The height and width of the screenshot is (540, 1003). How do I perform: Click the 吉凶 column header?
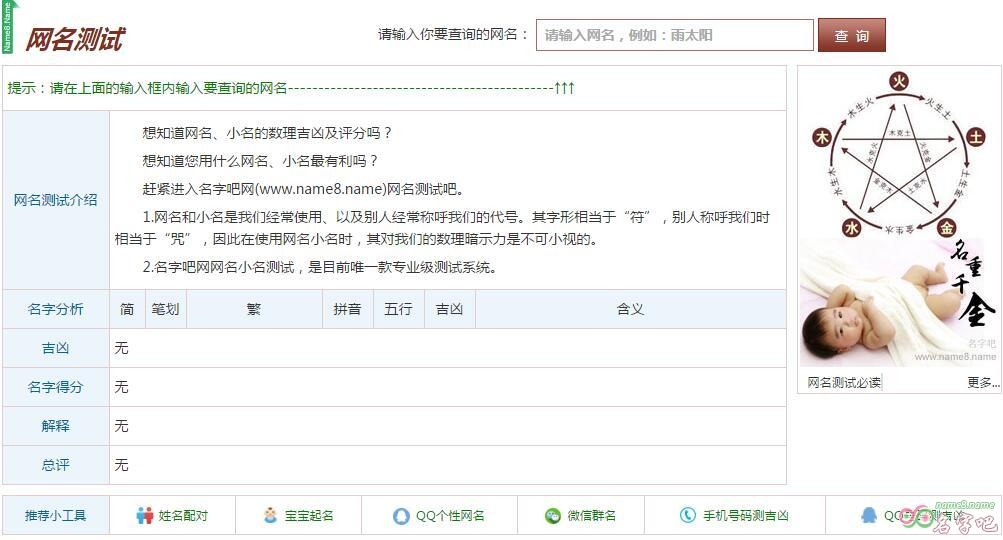click(449, 309)
